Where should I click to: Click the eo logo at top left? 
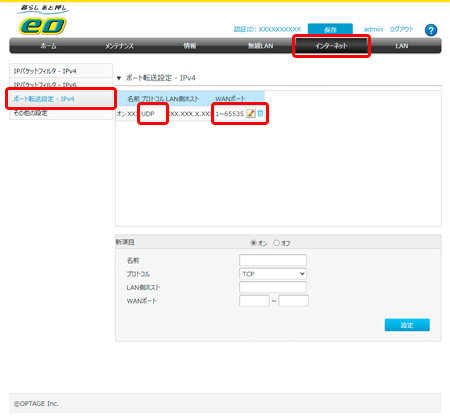(x=43, y=26)
